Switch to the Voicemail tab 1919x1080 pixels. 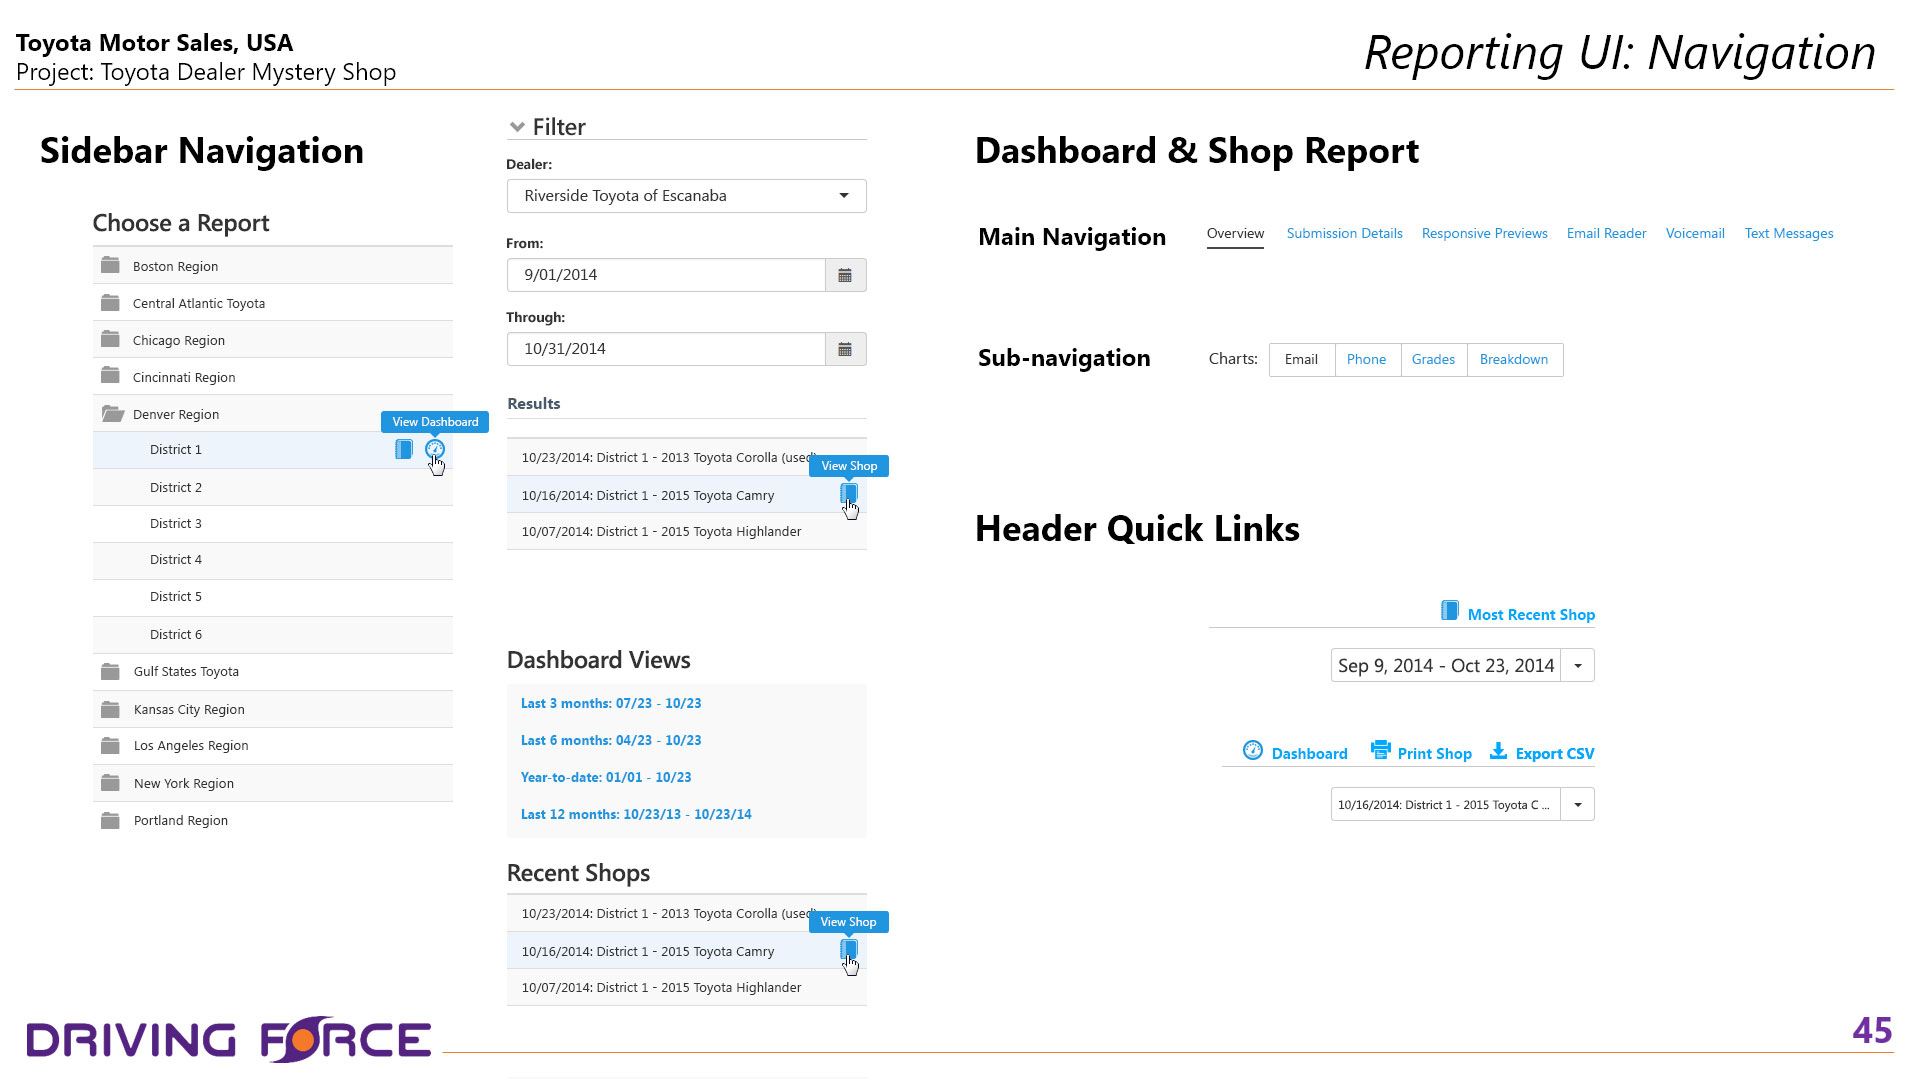1695,234
